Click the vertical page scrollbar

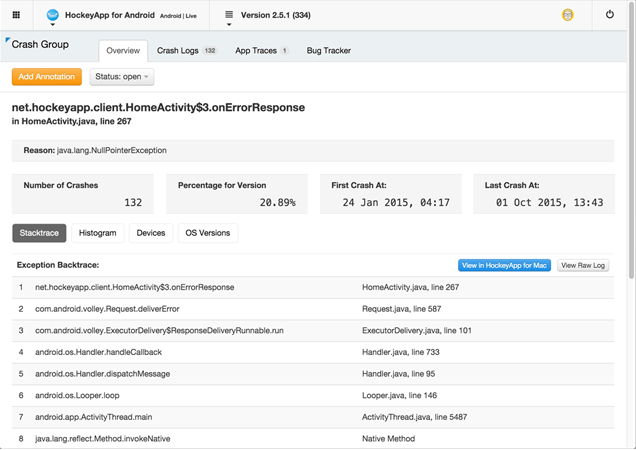631,142
